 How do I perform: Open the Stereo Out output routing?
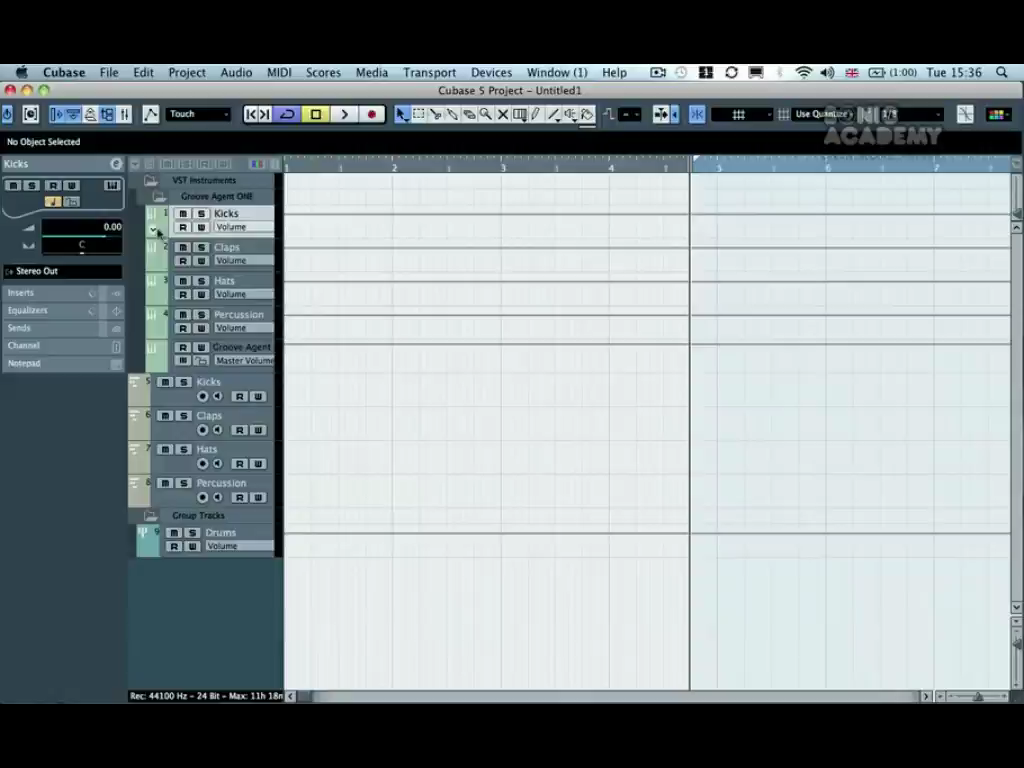pyautogui.click(x=63, y=271)
